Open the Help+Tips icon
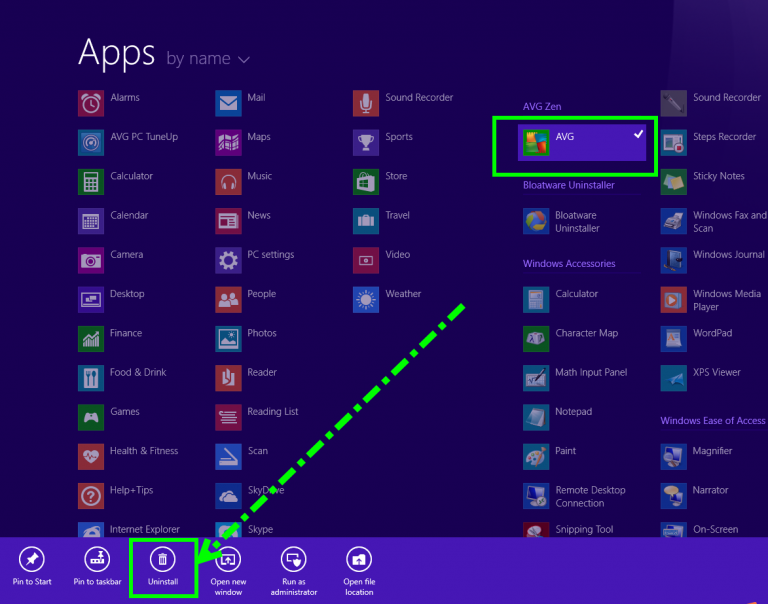Screen dimensions: 768x604 click(91, 495)
